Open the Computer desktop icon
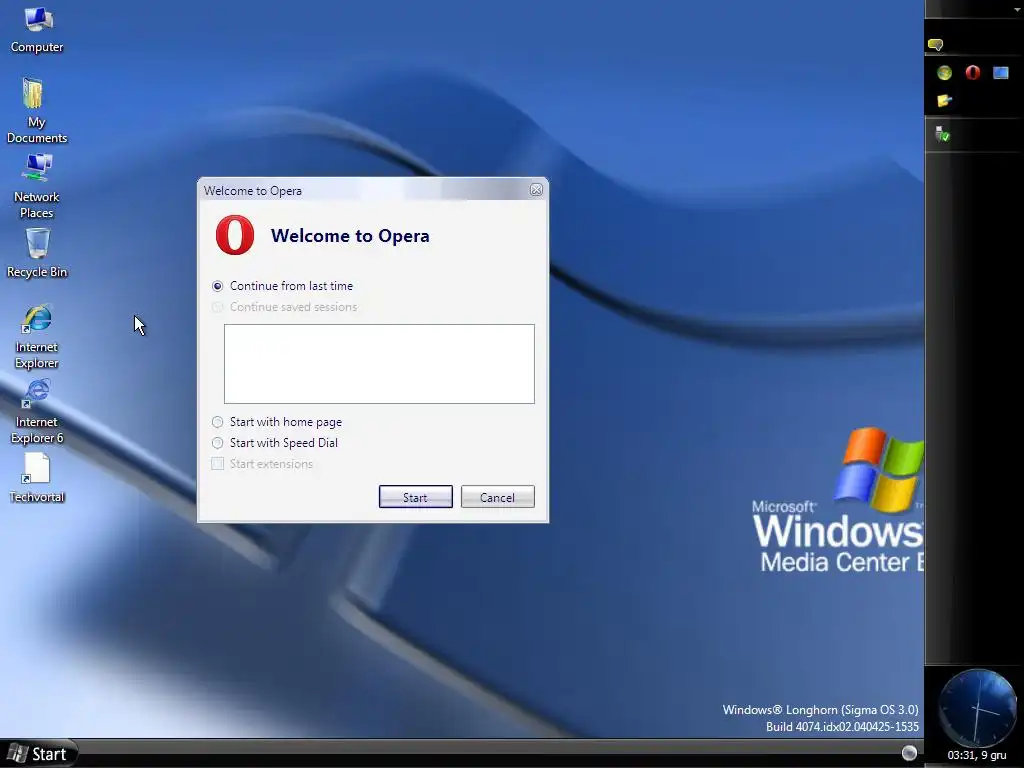1024x768 pixels. coord(37,29)
